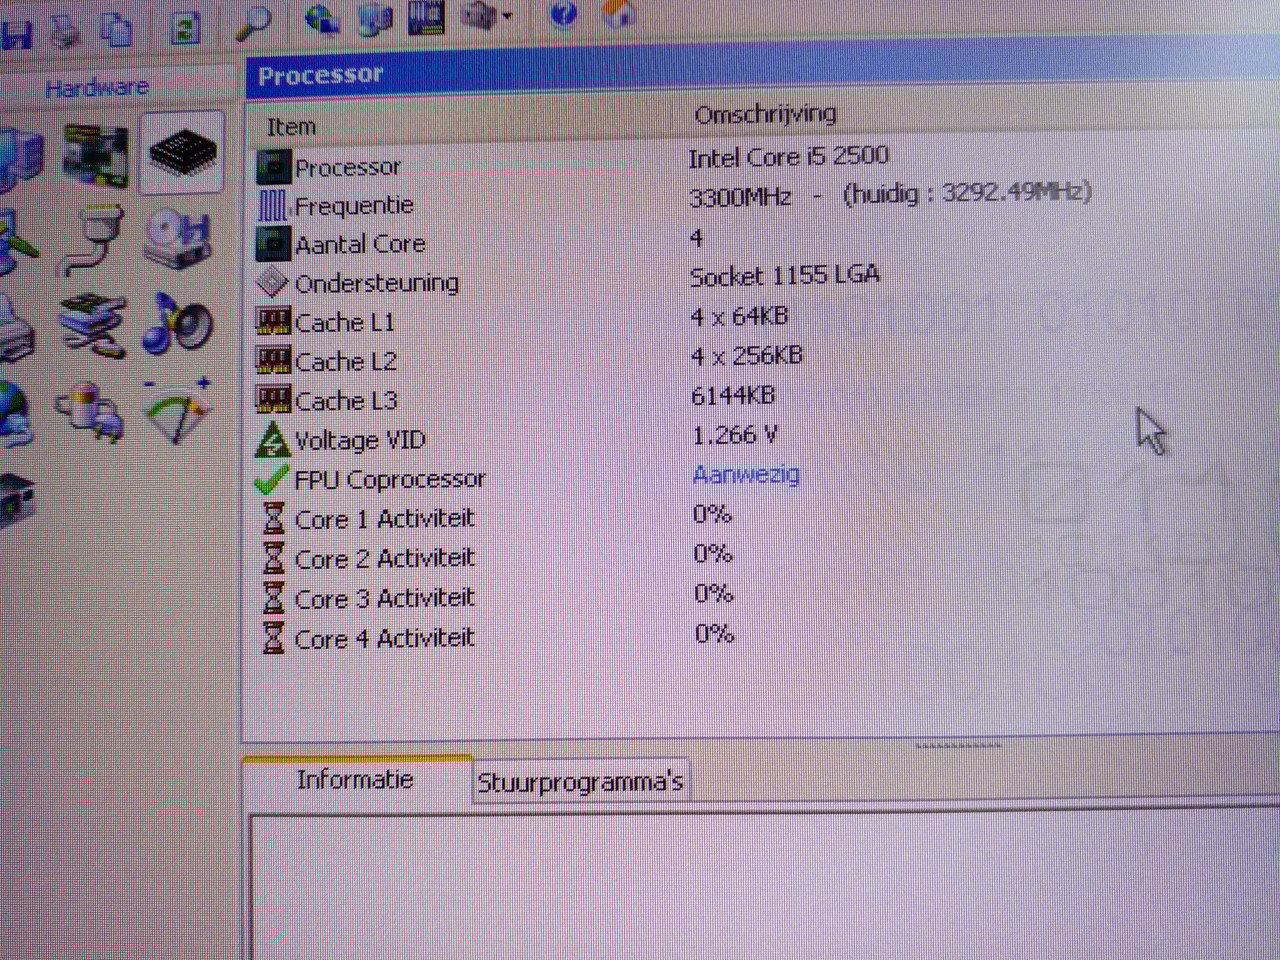Select the Cache L3 row label
This screenshot has width=1280, height=960.
point(346,401)
